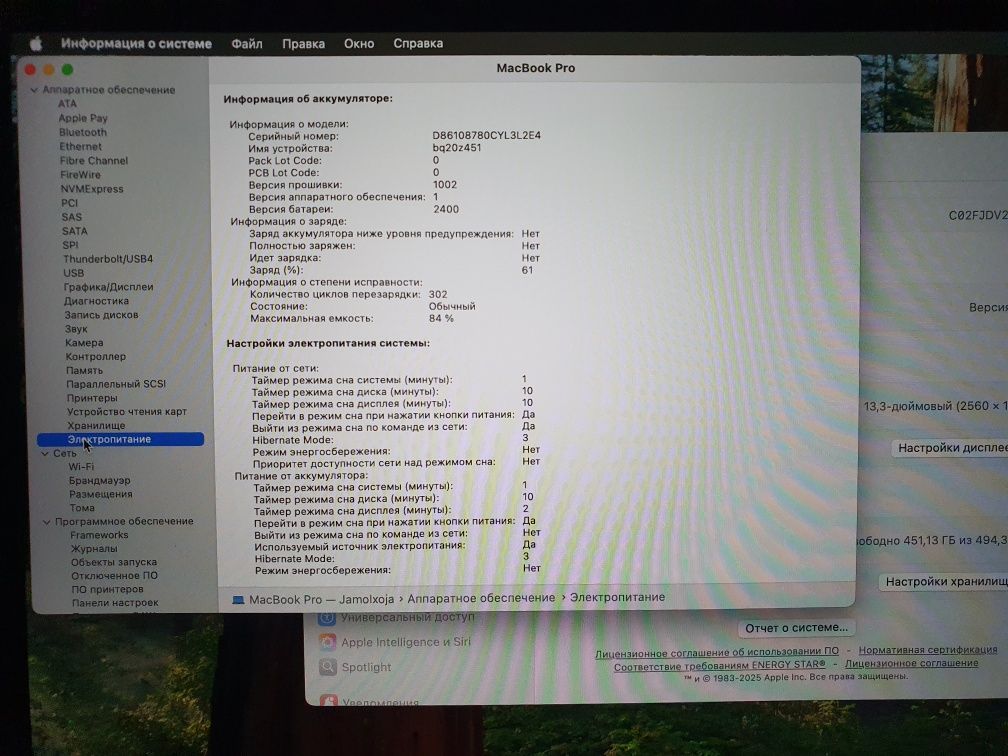This screenshot has height=756, width=1008.
Task: Open Нормативная сертификация link
Action: [928, 650]
